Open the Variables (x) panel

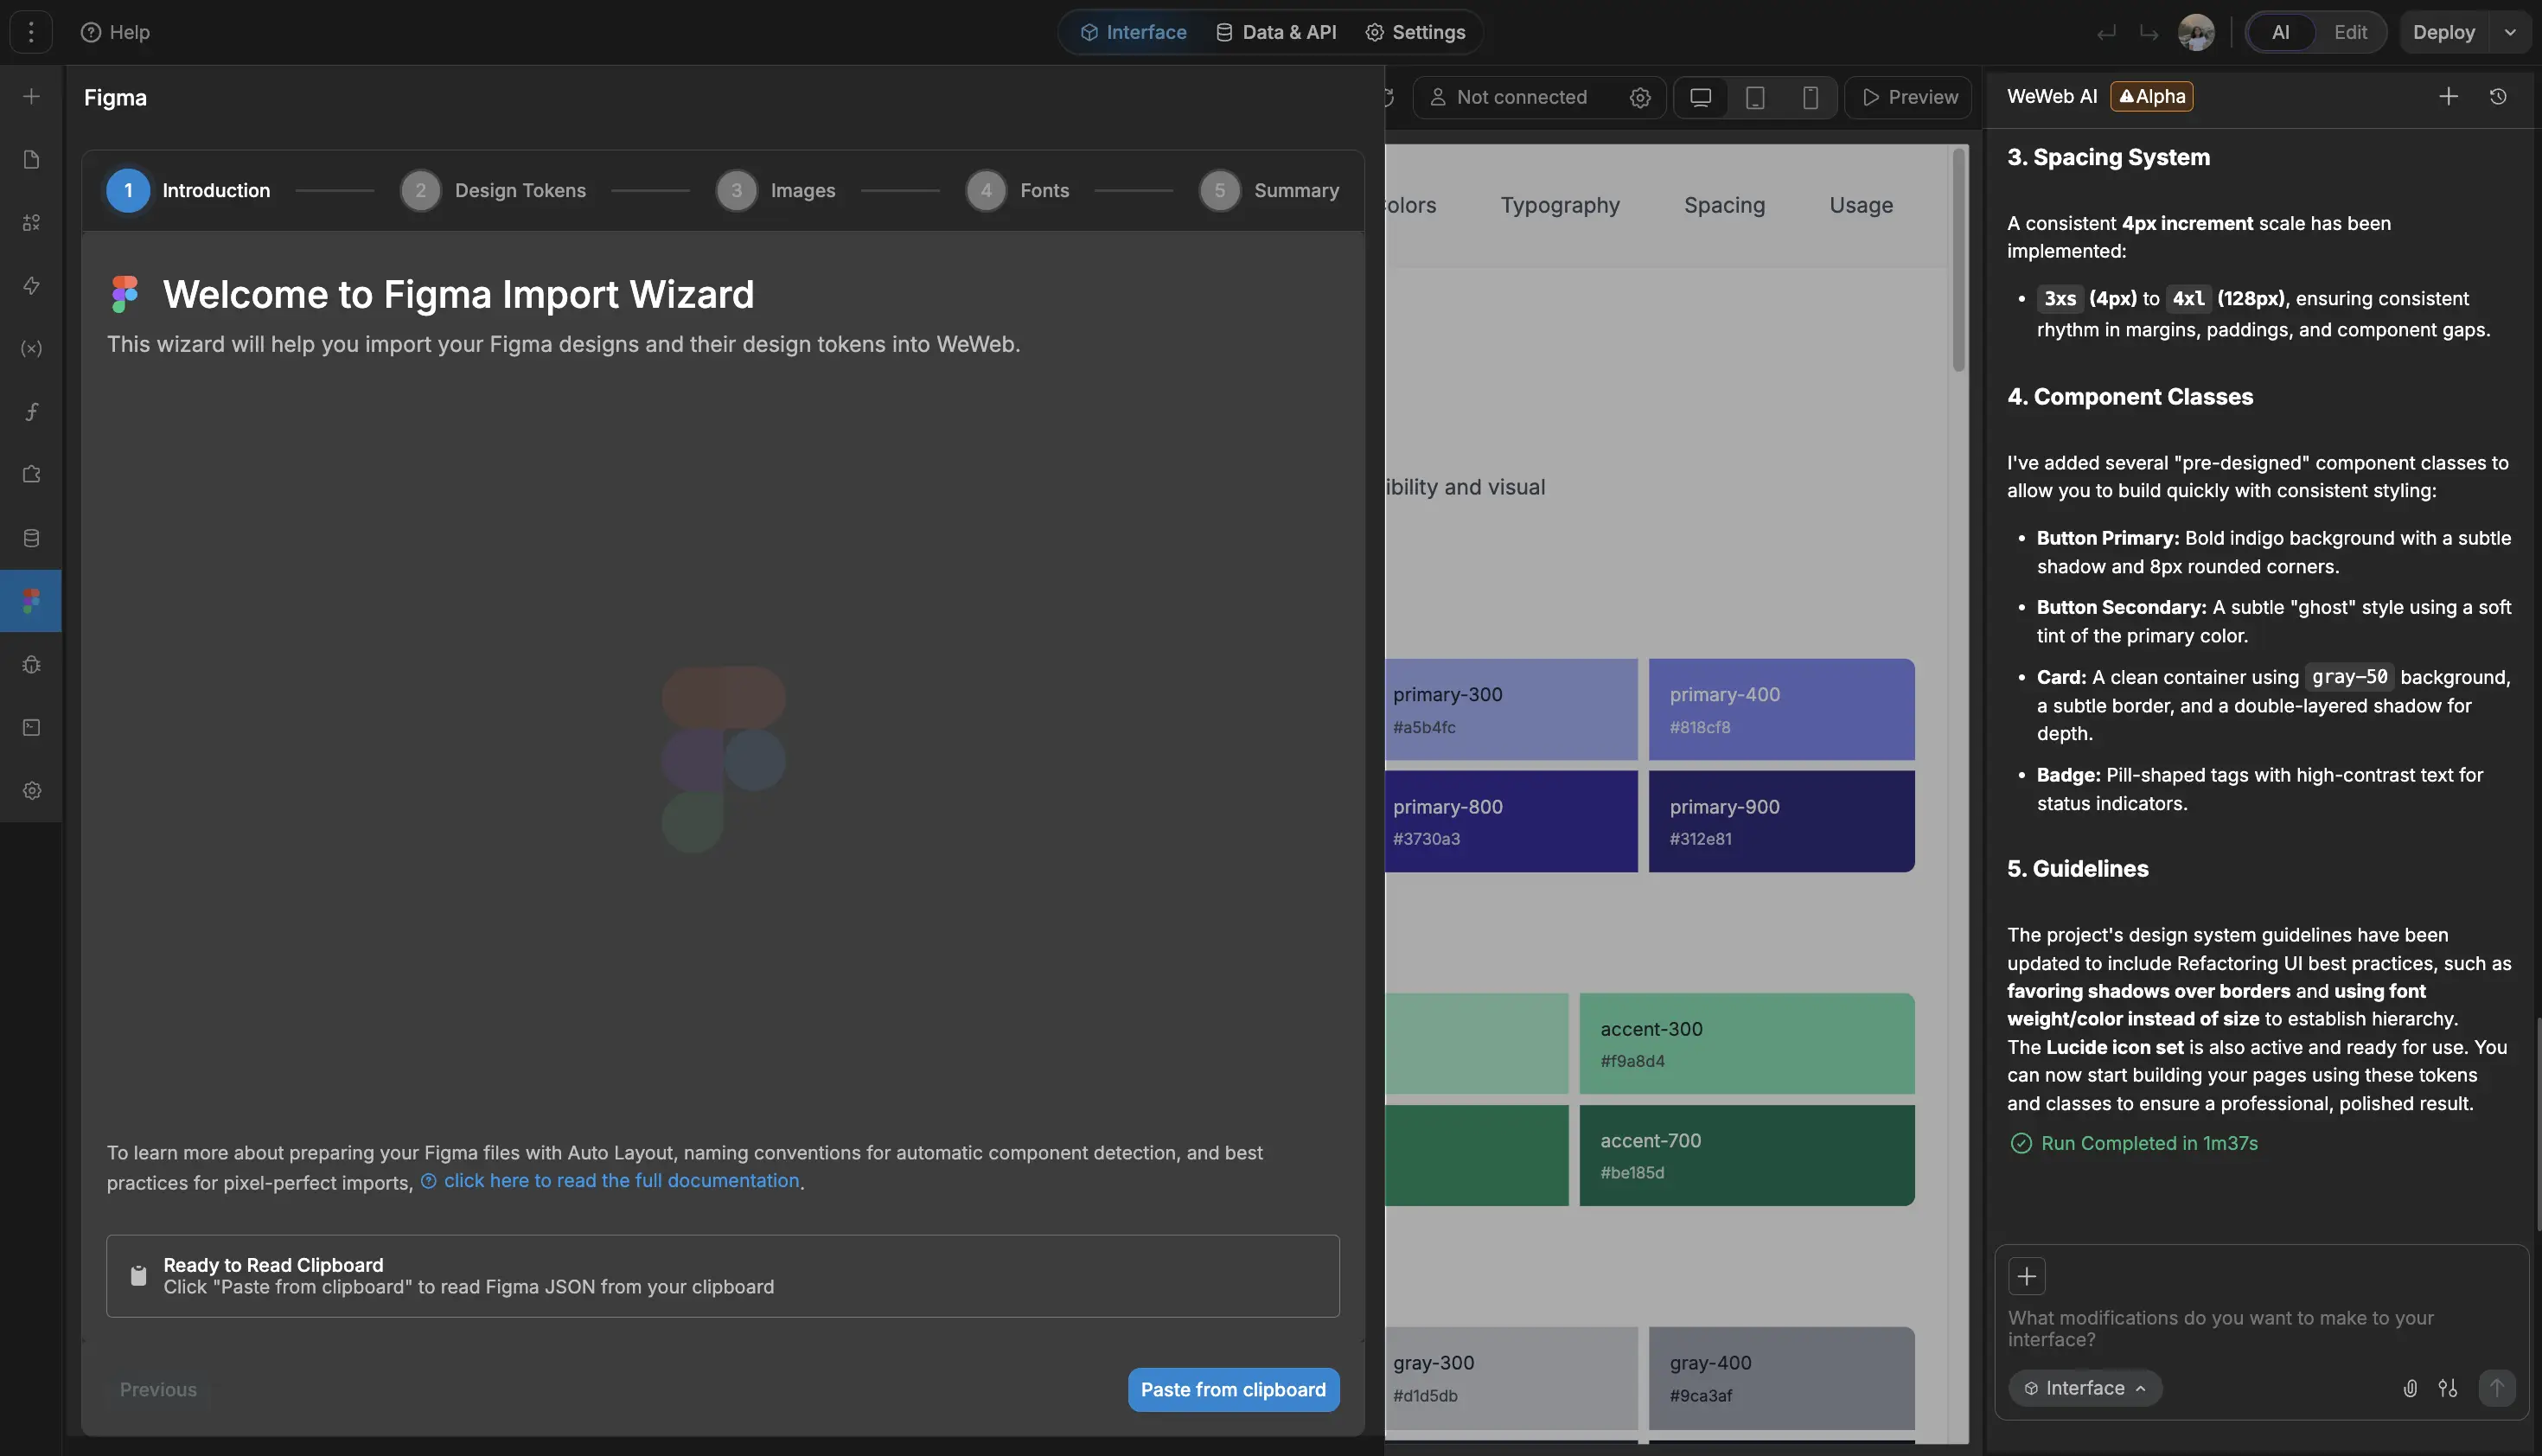tap(31, 349)
